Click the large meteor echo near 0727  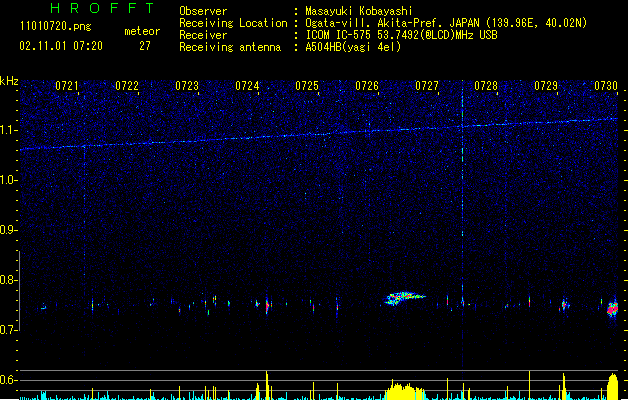pyautogui.click(x=404, y=298)
